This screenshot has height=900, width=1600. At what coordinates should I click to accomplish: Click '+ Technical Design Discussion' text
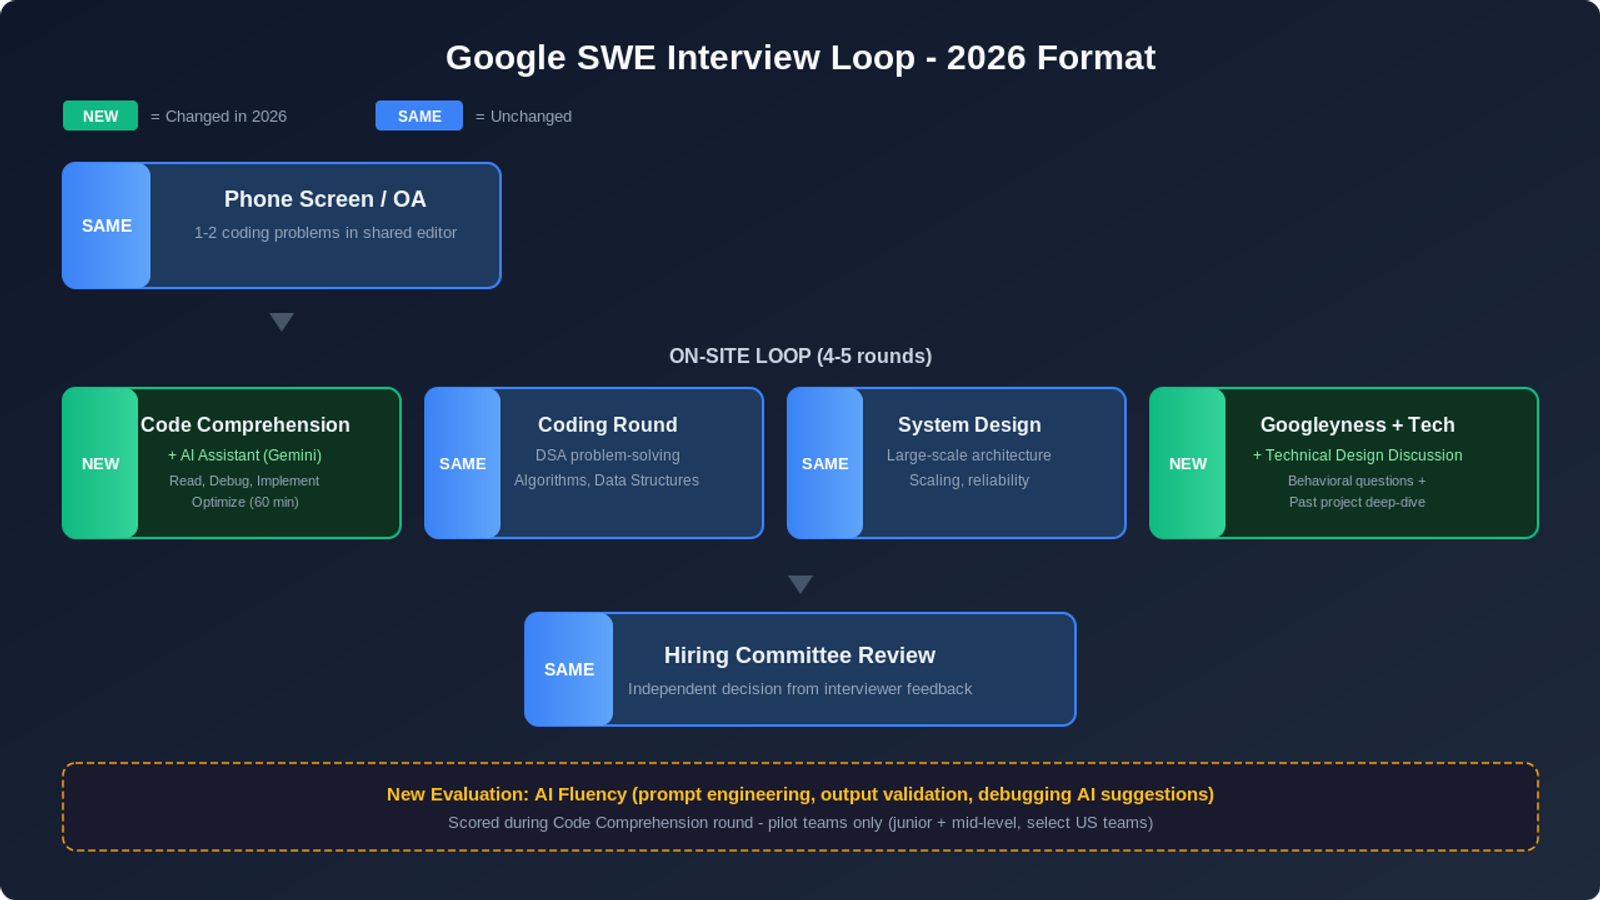[1357, 455]
